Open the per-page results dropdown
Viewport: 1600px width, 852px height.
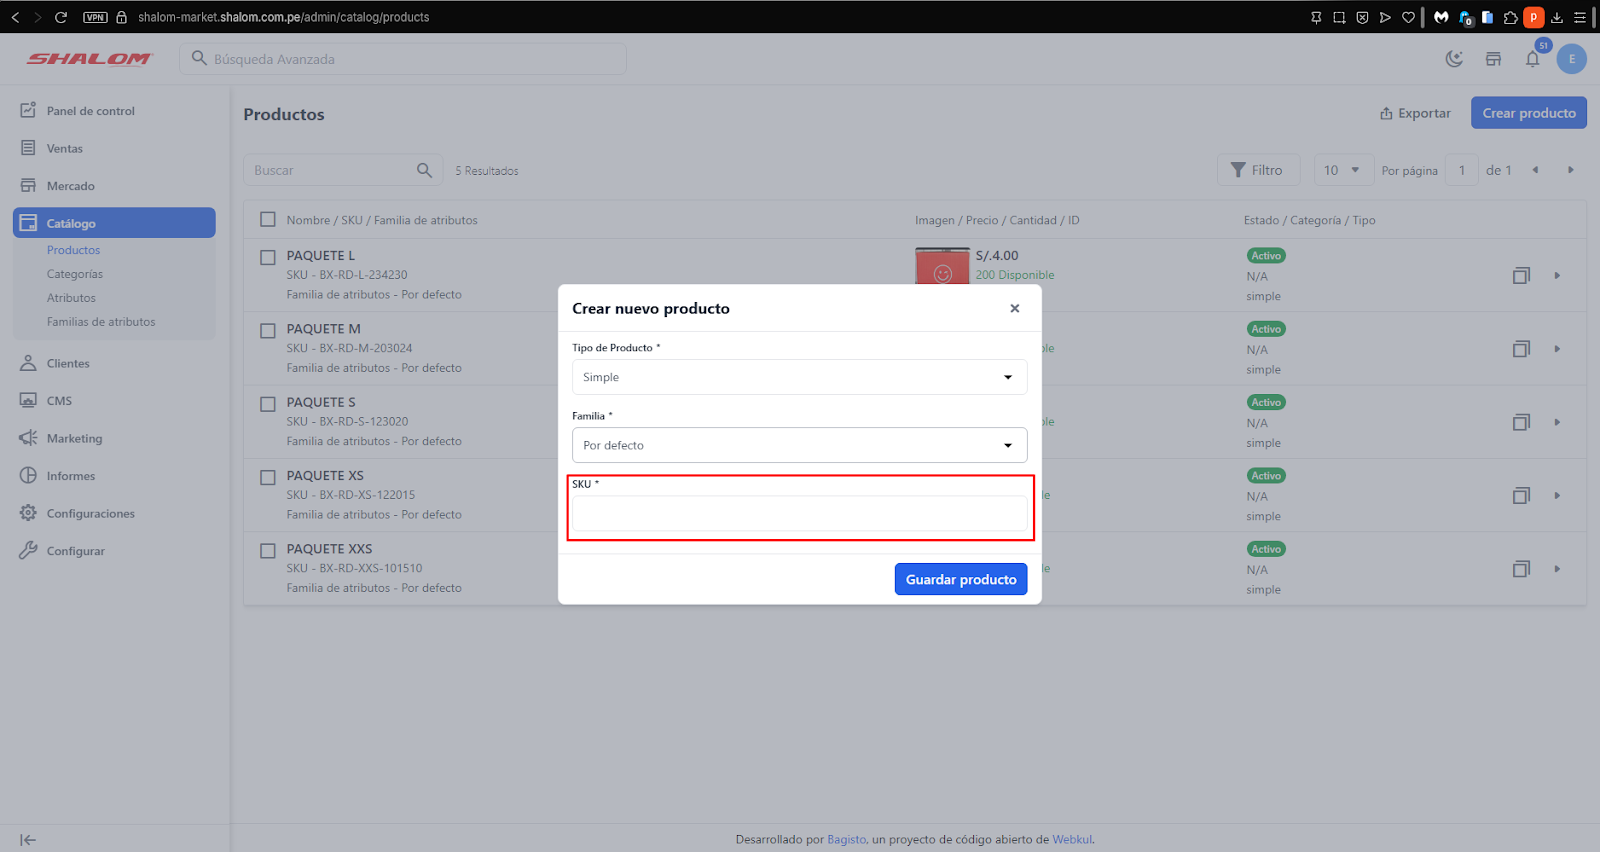[1341, 170]
